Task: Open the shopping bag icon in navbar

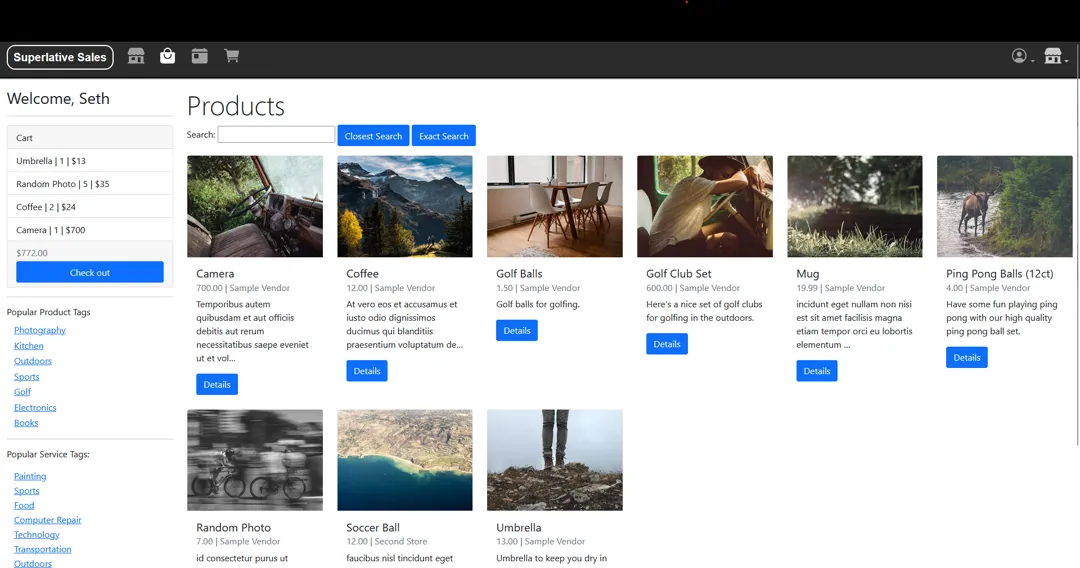Action: (167, 56)
